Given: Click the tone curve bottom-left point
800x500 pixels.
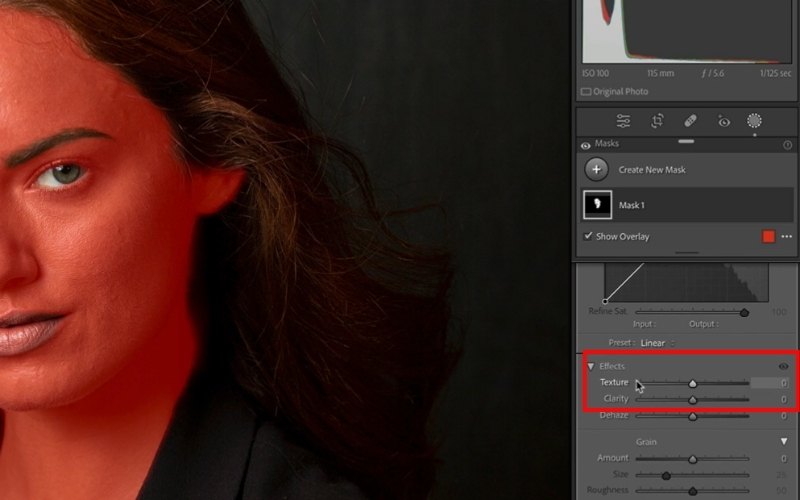Looking at the screenshot, I should [x=605, y=302].
